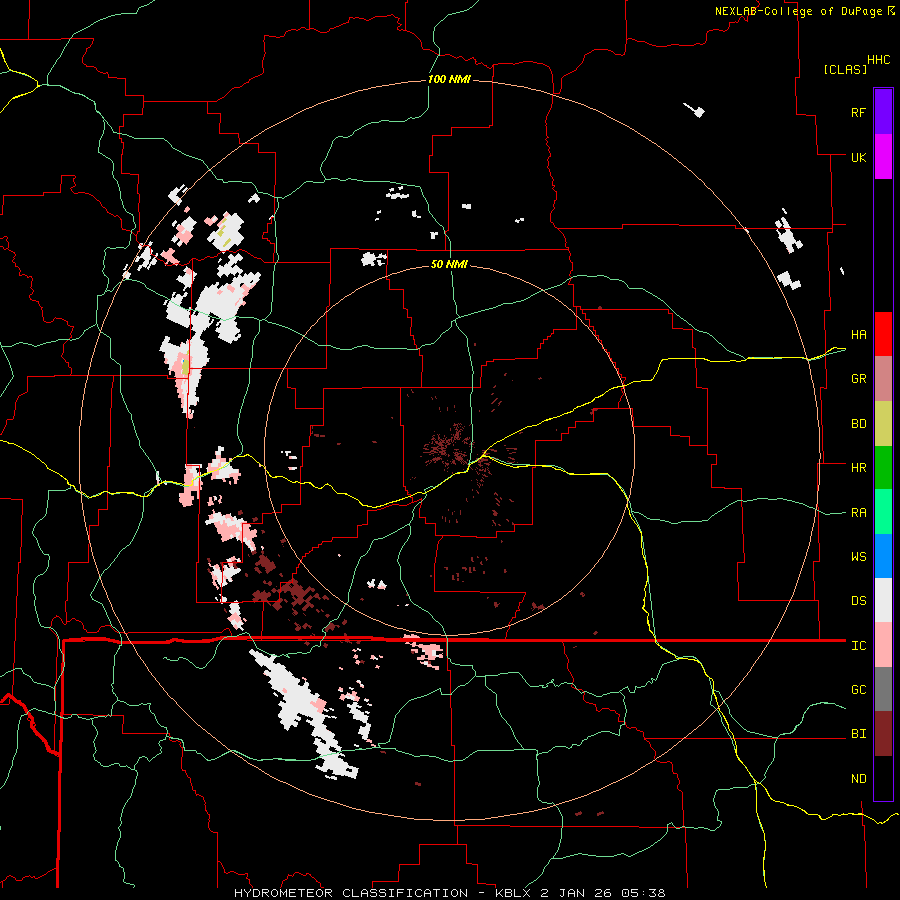
Task: Click the HR legend label
Action: [x=858, y=468]
